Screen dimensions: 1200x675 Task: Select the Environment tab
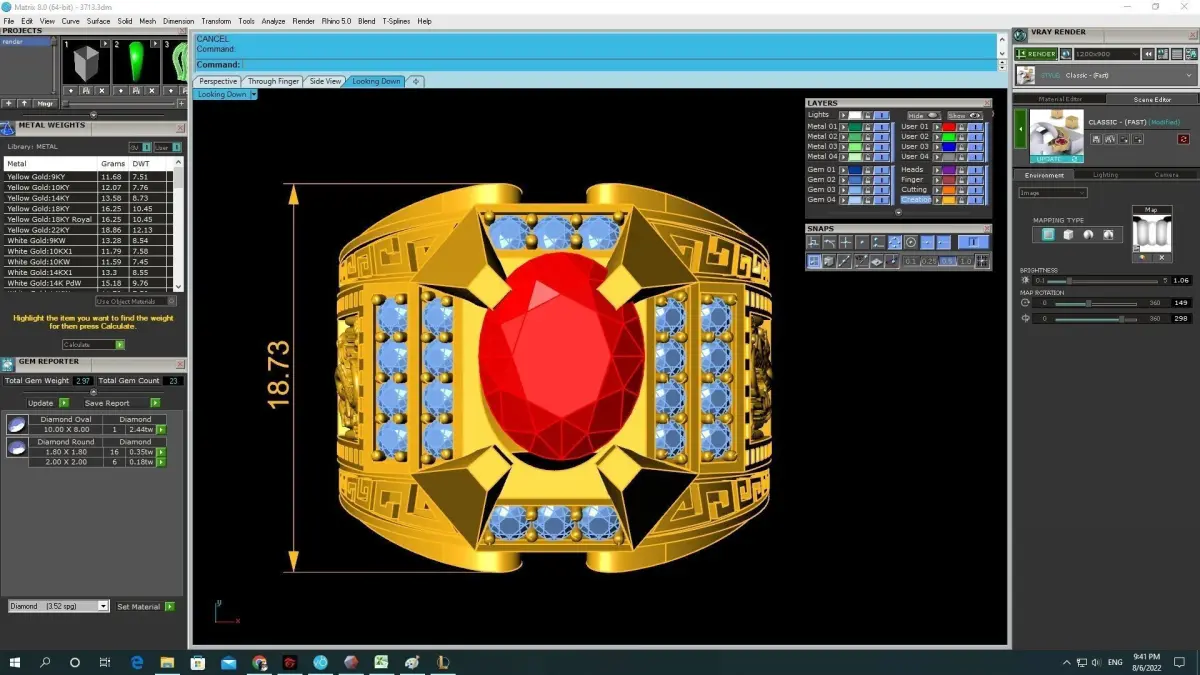point(1044,175)
